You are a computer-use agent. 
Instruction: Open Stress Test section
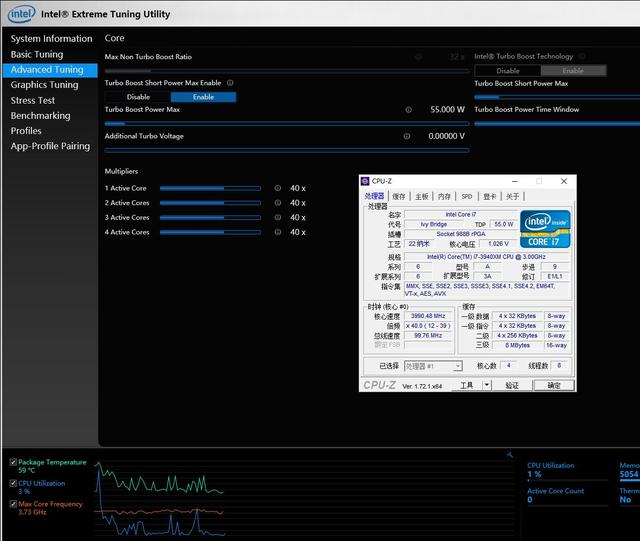[33, 100]
